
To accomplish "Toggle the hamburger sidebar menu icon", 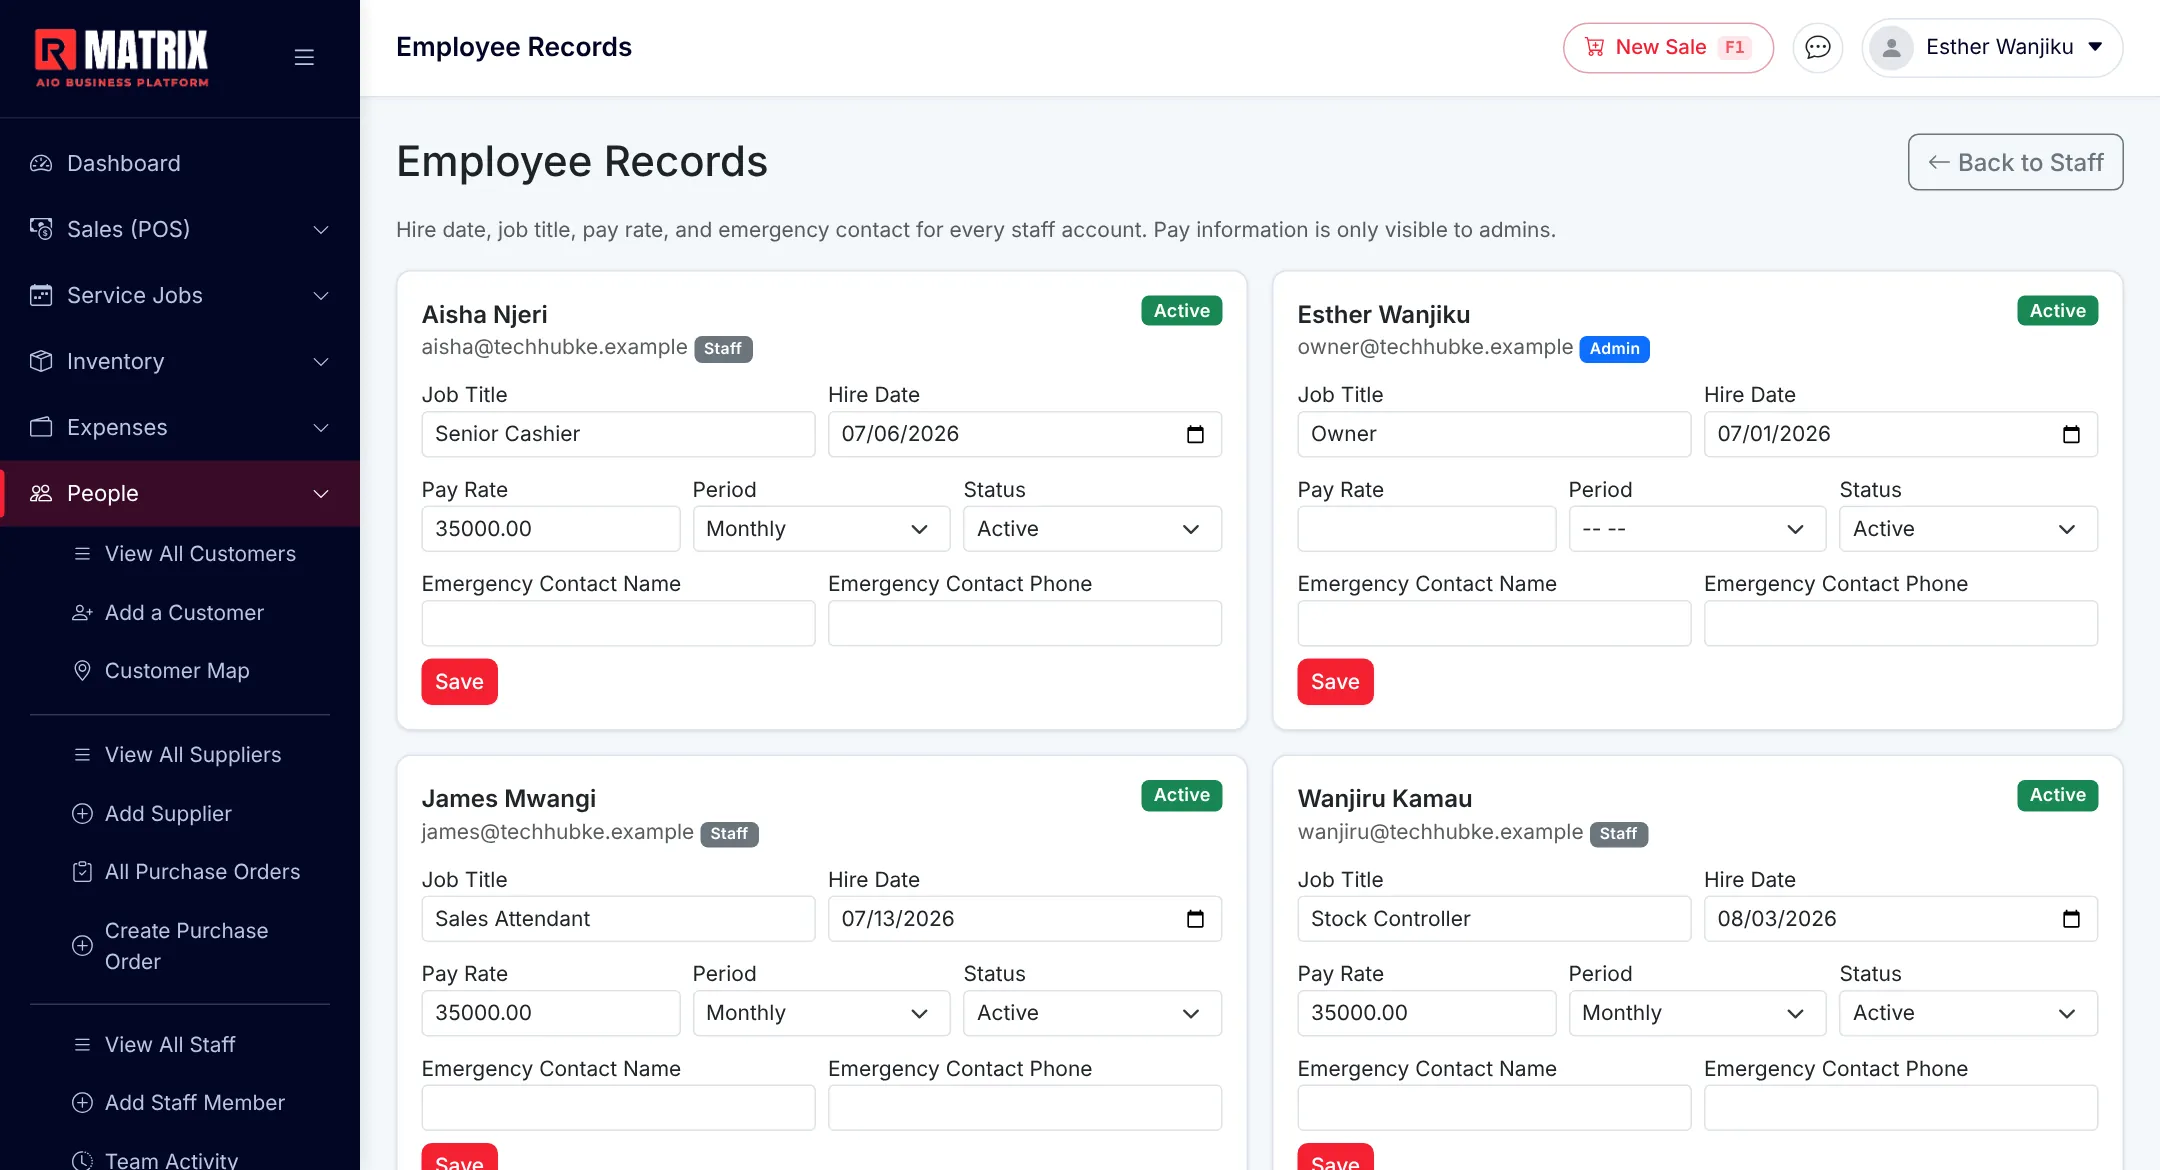I will [304, 57].
